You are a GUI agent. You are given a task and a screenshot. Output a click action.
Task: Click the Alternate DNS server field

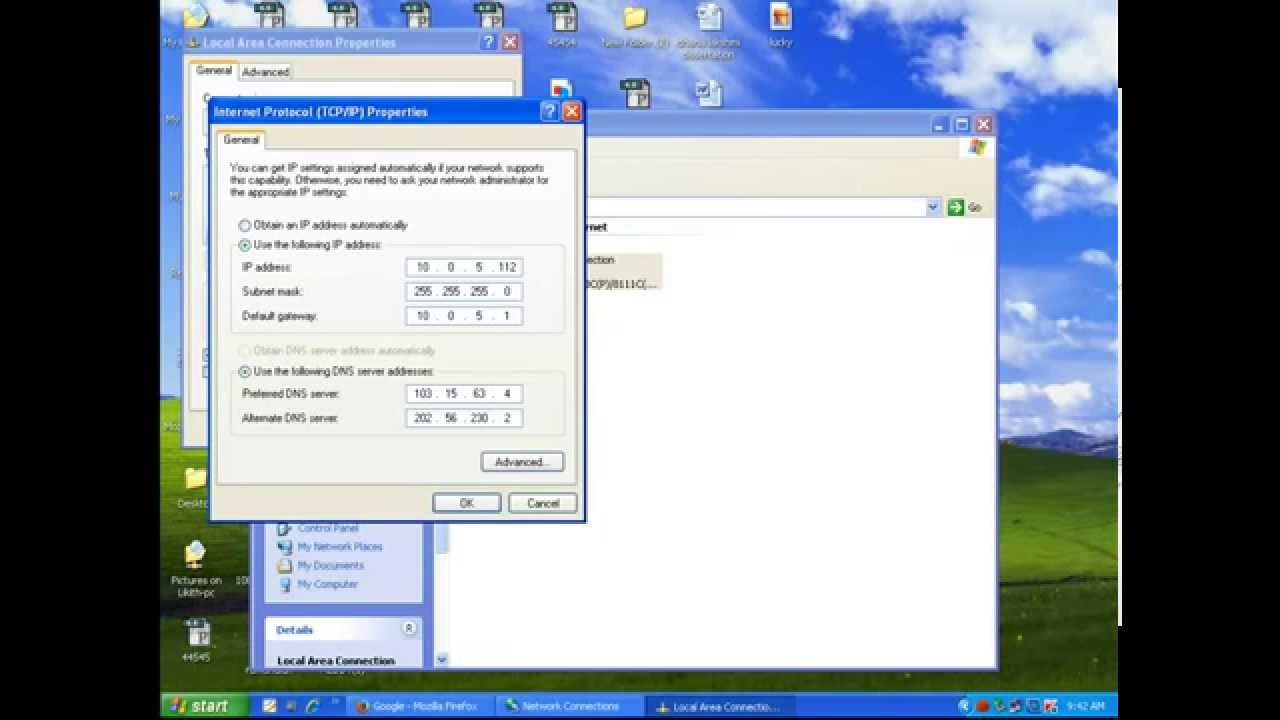464,417
